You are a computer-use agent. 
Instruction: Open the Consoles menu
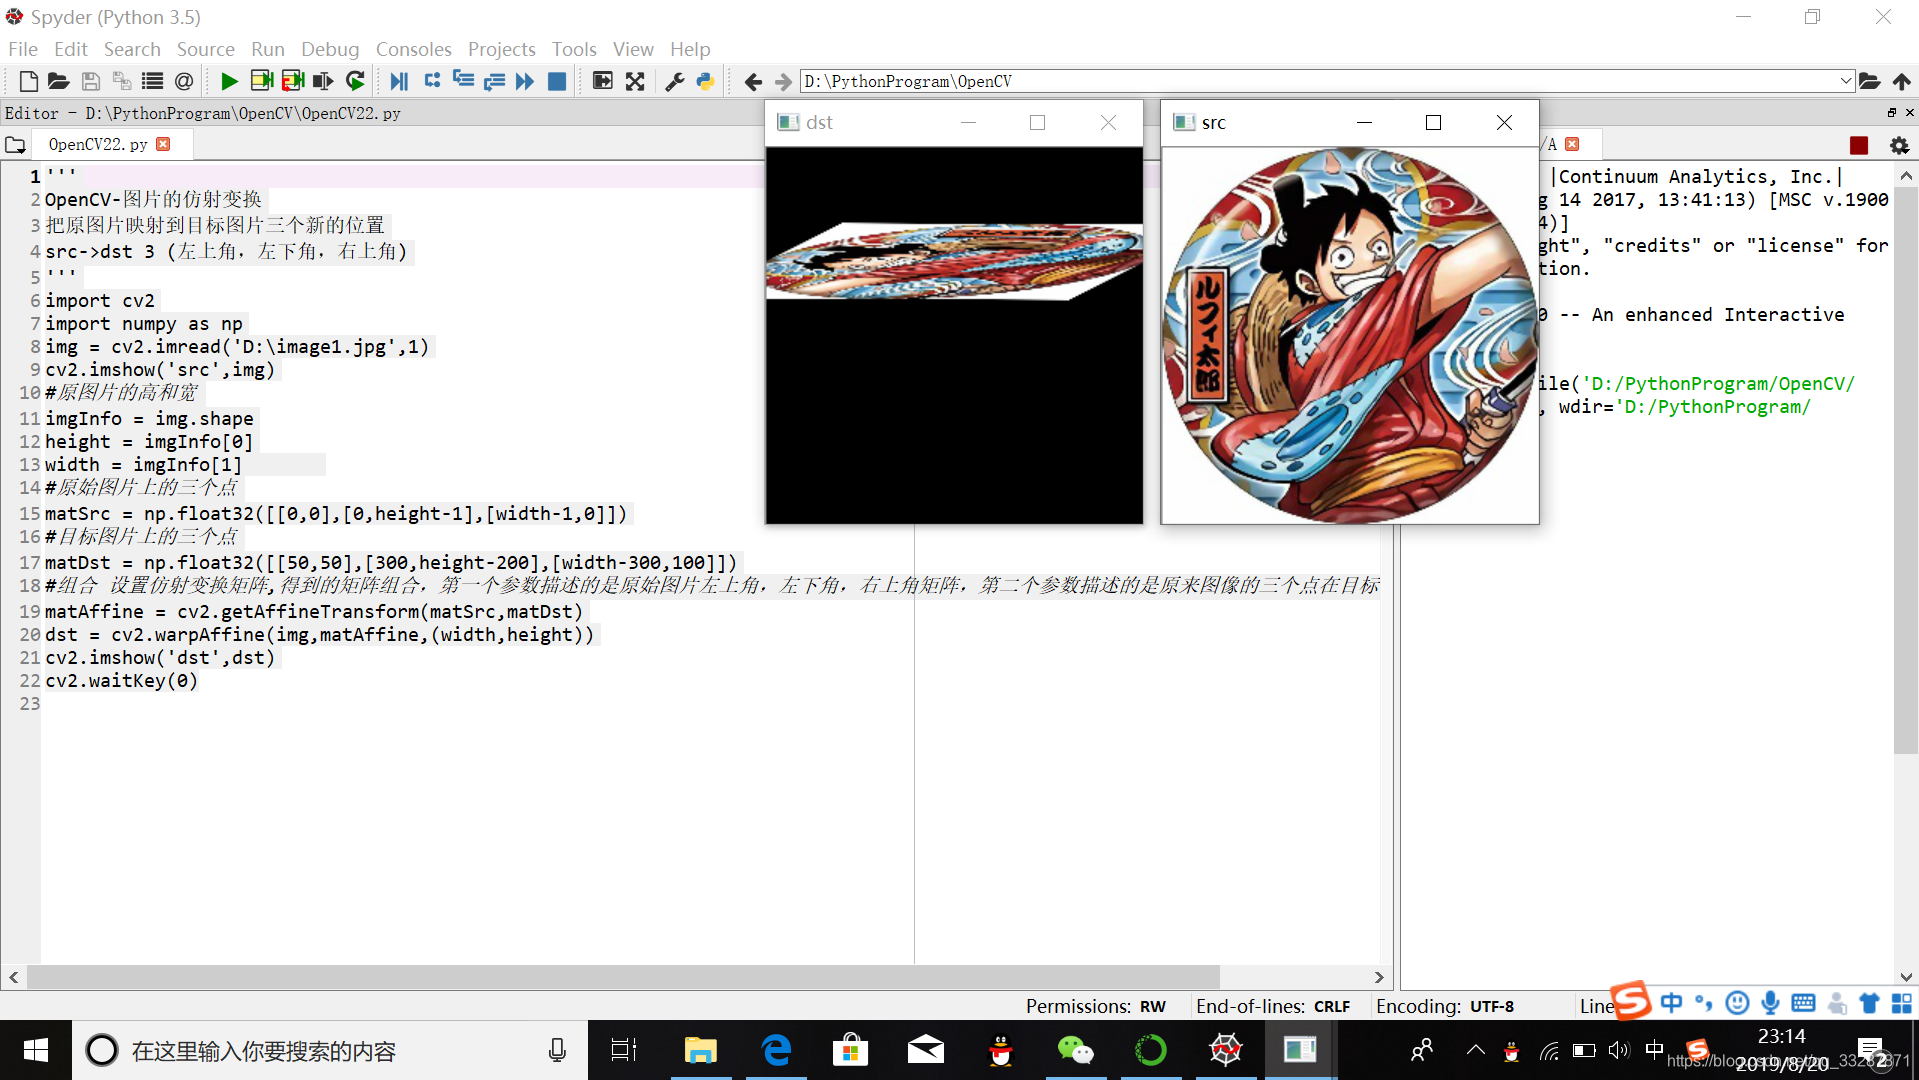[414, 49]
